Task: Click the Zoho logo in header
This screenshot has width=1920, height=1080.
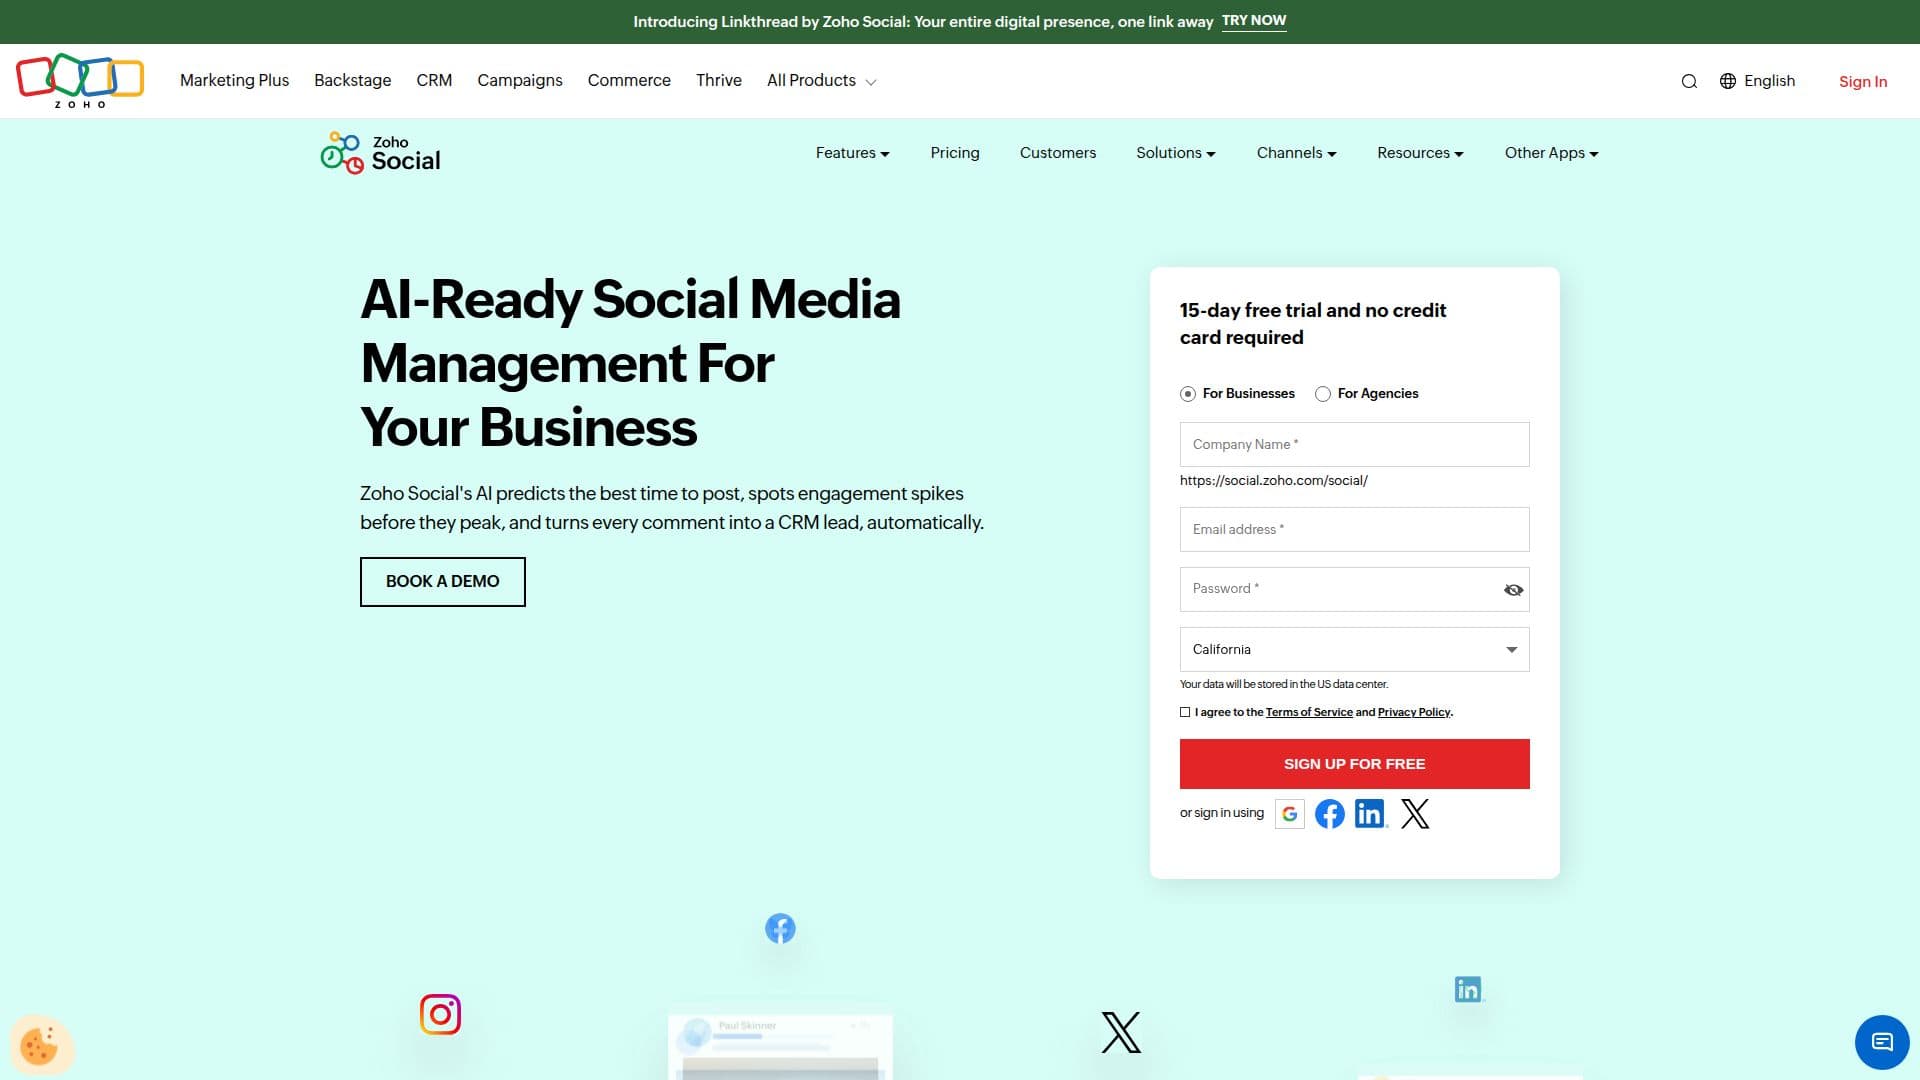Action: click(x=80, y=81)
